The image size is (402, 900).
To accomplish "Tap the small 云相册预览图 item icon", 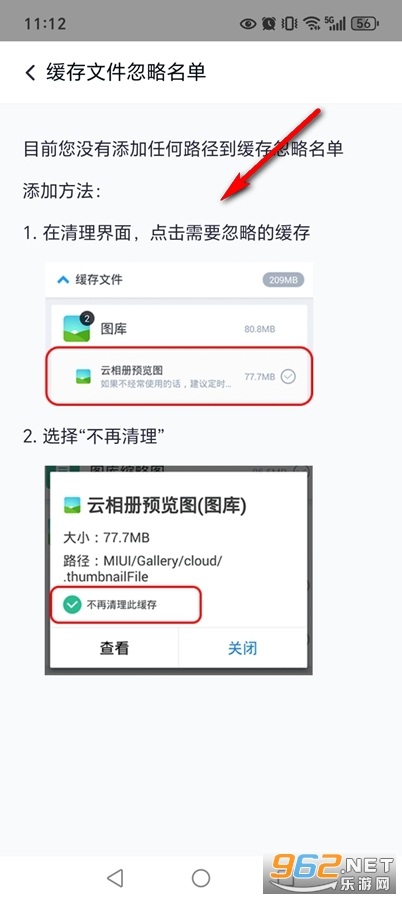I will click(84, 377).
